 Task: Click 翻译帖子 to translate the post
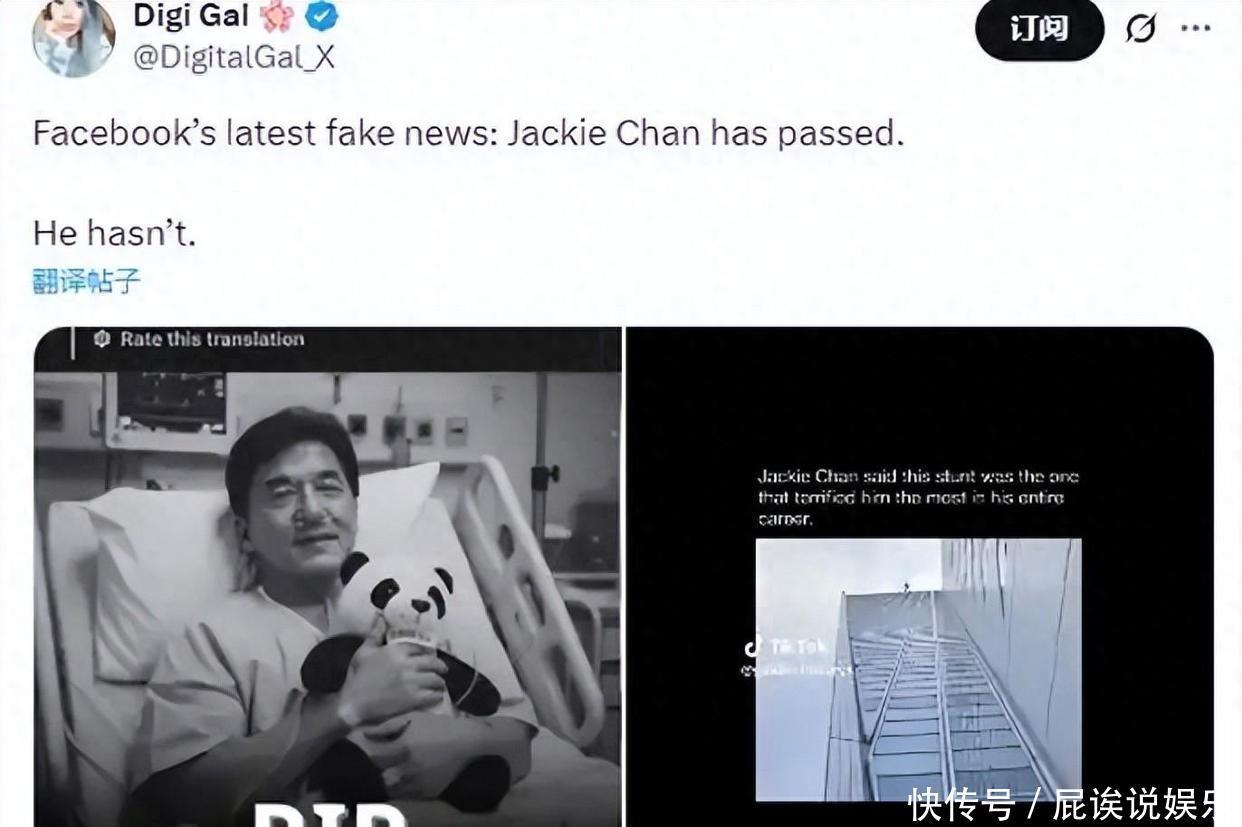click(86, 281)
